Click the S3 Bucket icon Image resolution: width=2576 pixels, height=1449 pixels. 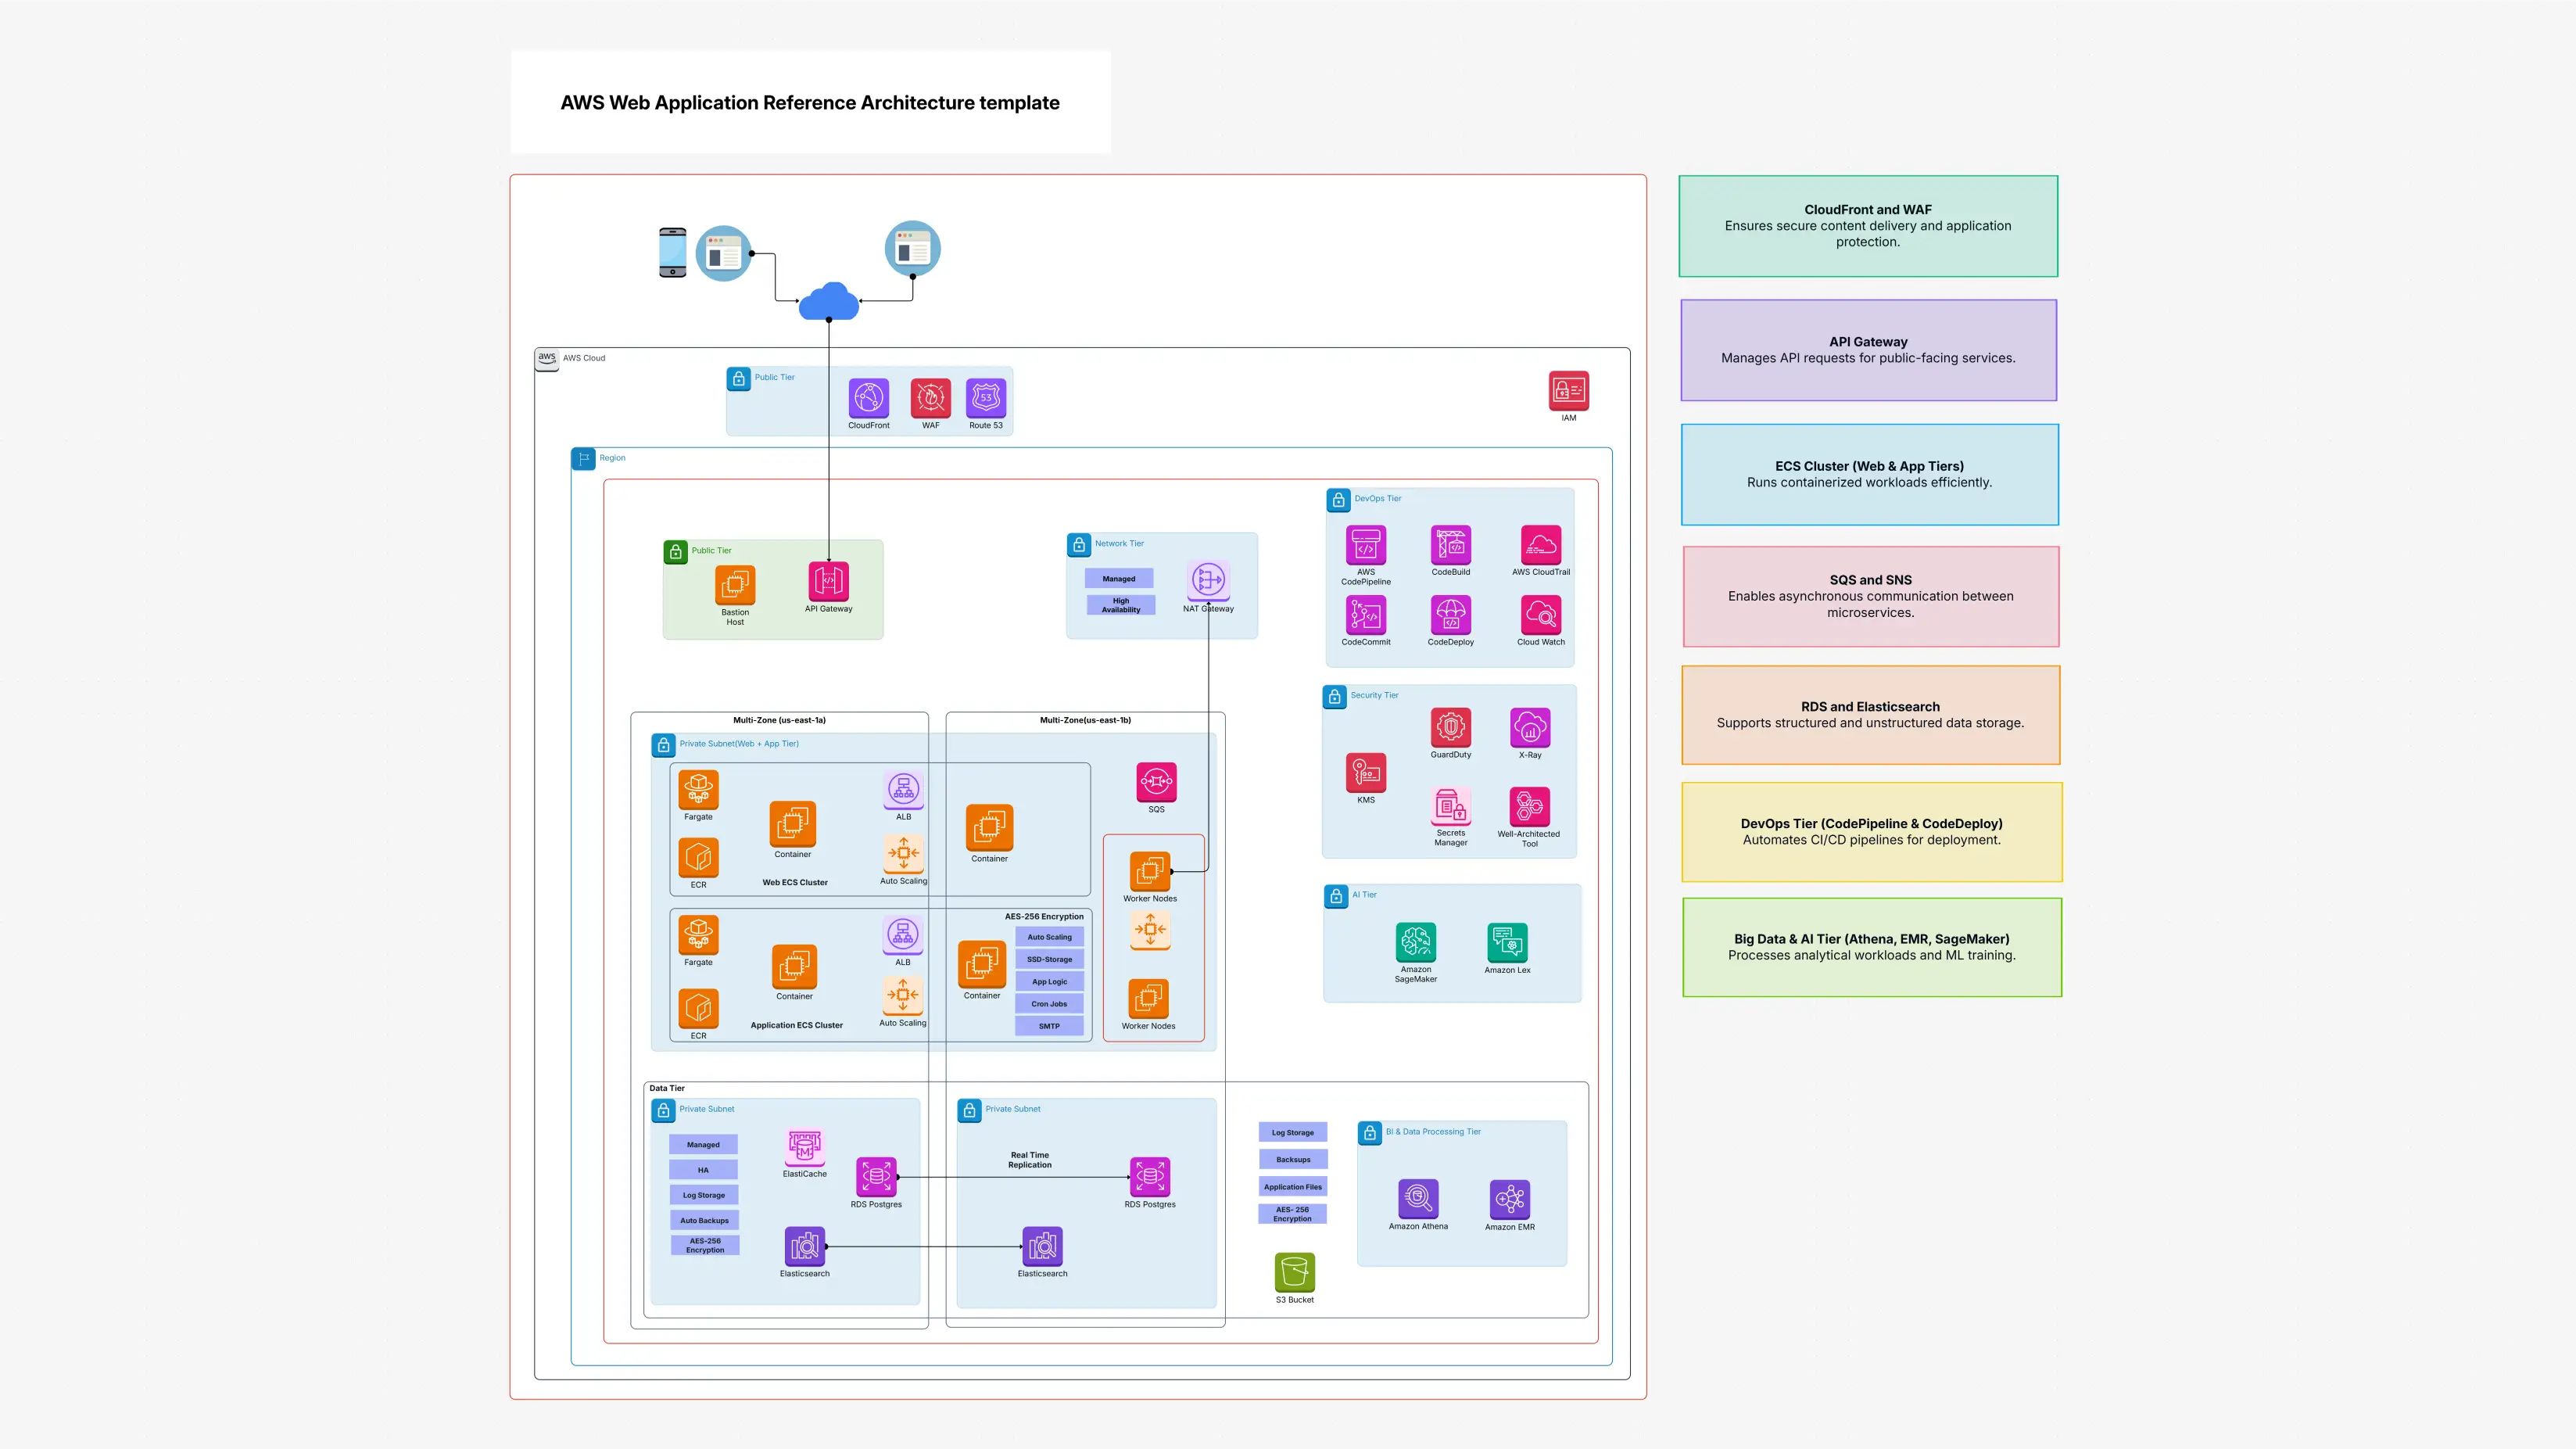tap(1294, 1273)
